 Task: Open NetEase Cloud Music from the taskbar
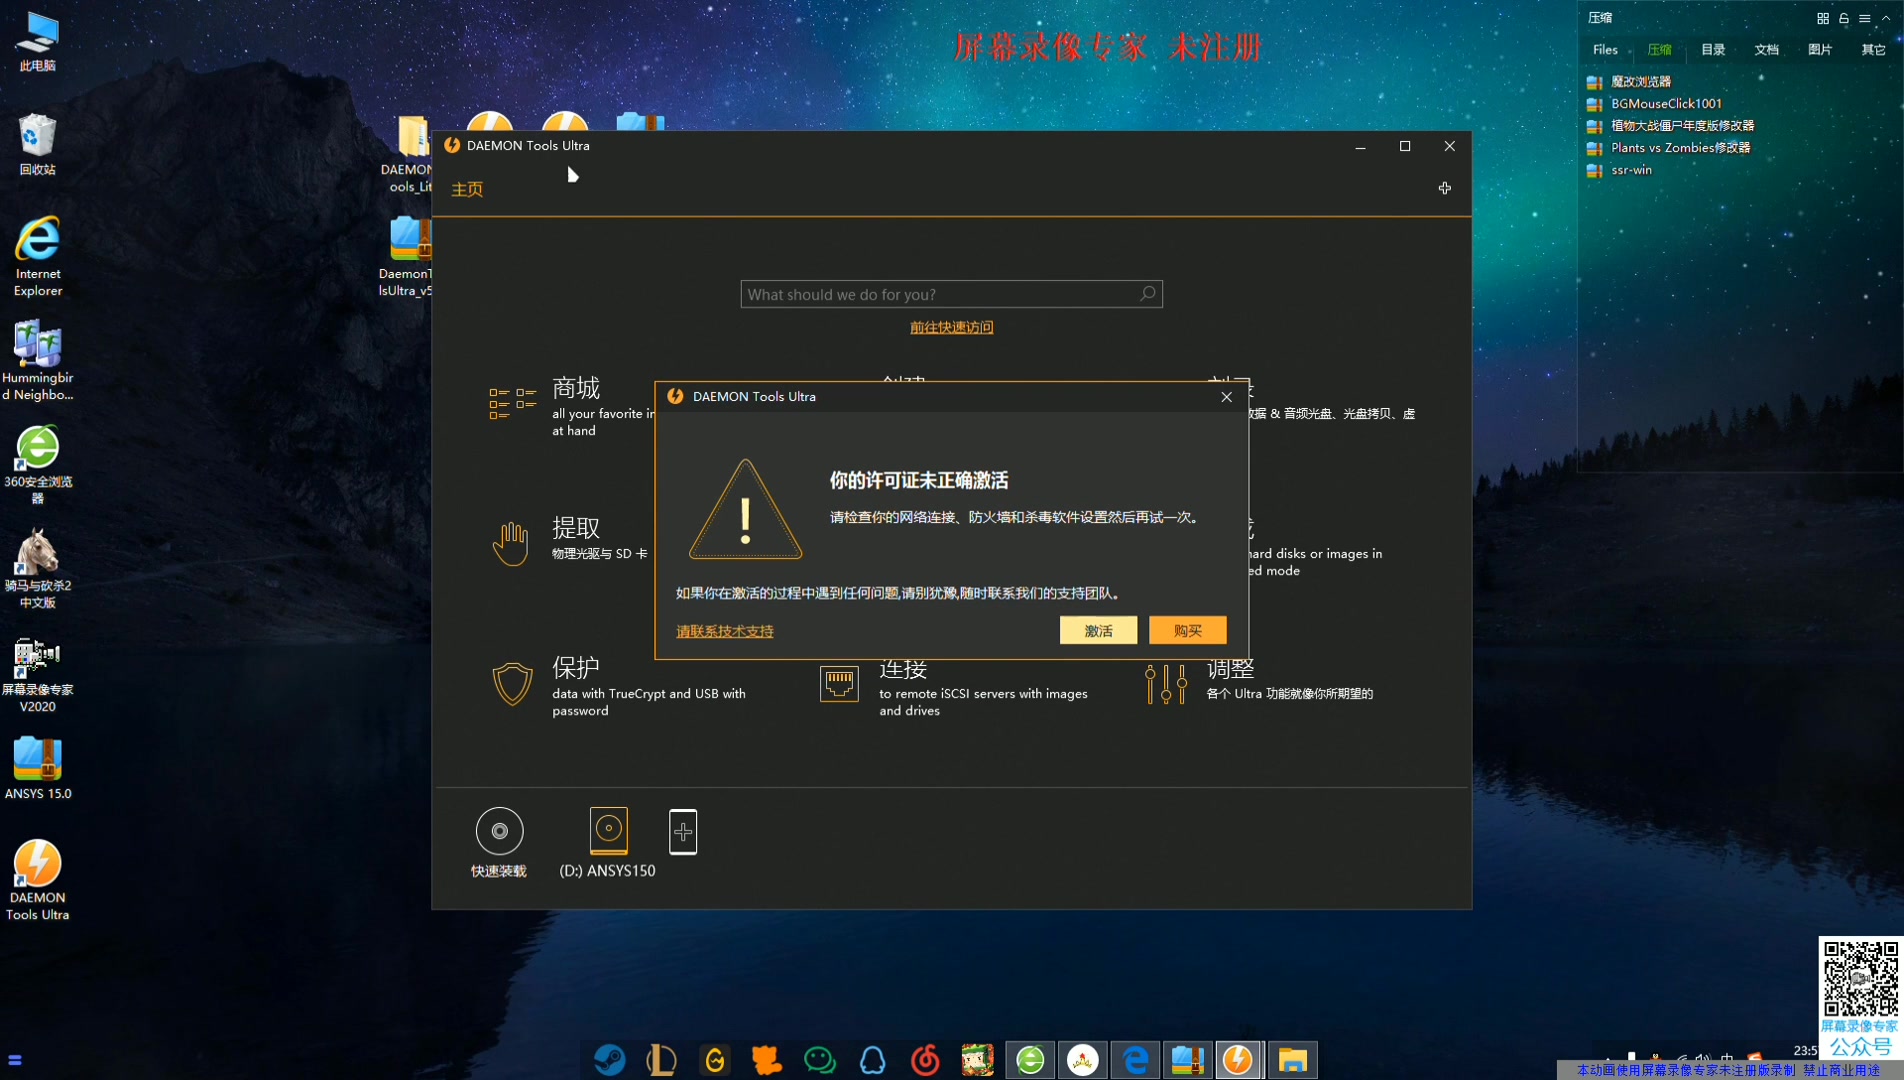click(x=925, y=1059)
